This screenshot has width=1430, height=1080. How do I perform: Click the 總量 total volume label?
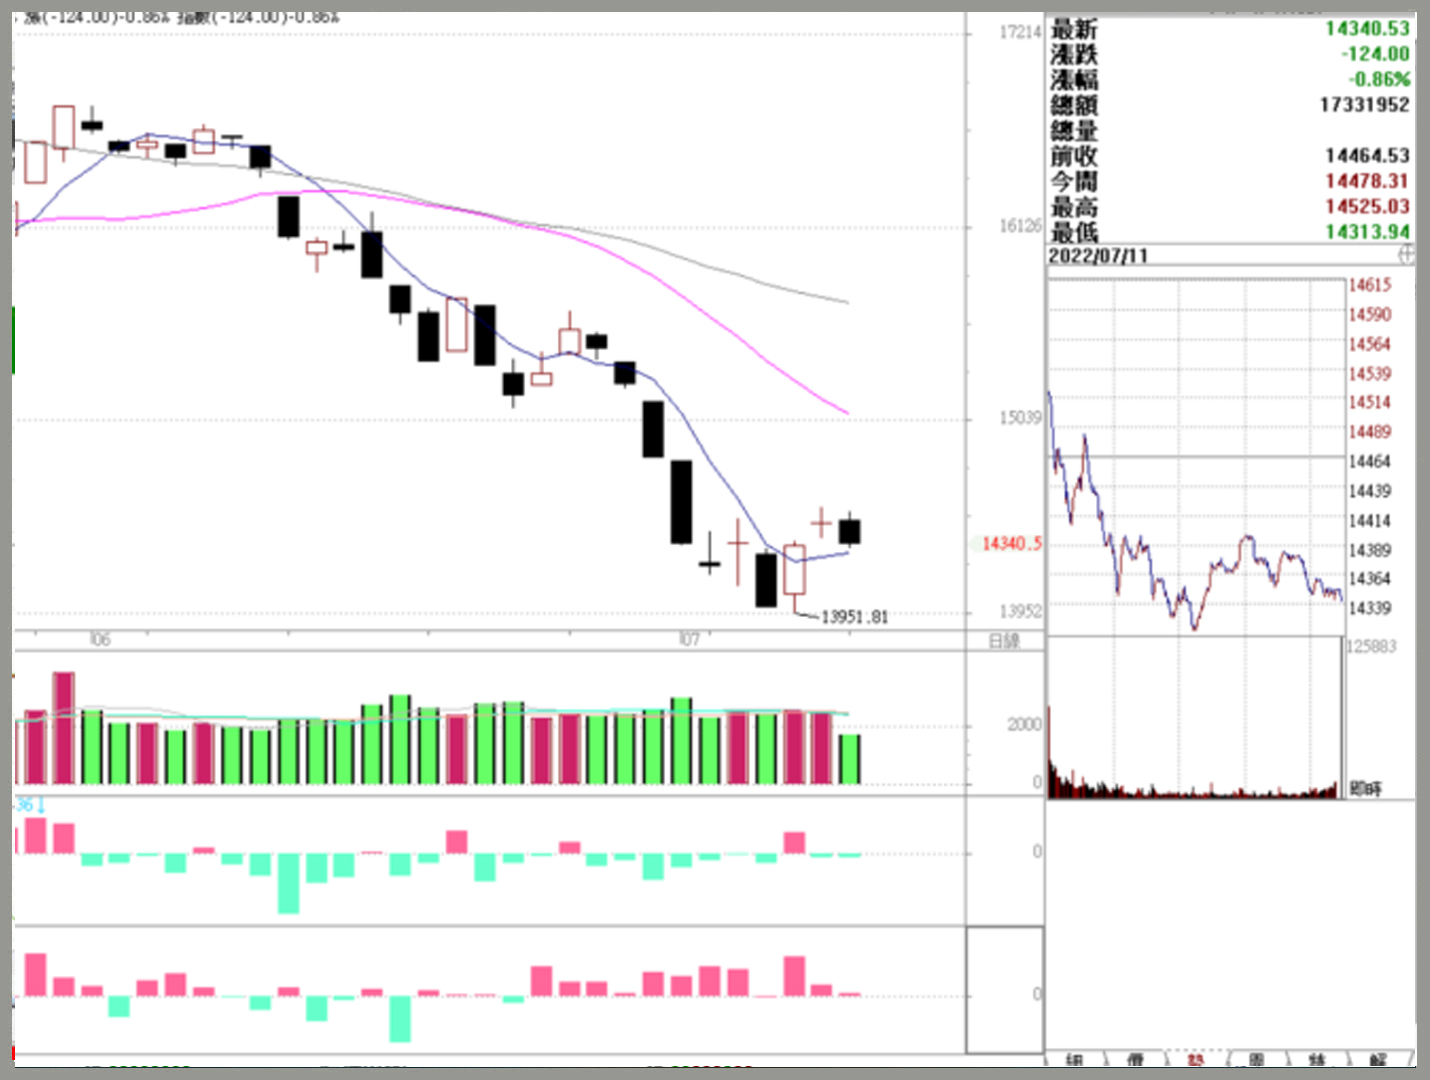tap(1074, 130)
